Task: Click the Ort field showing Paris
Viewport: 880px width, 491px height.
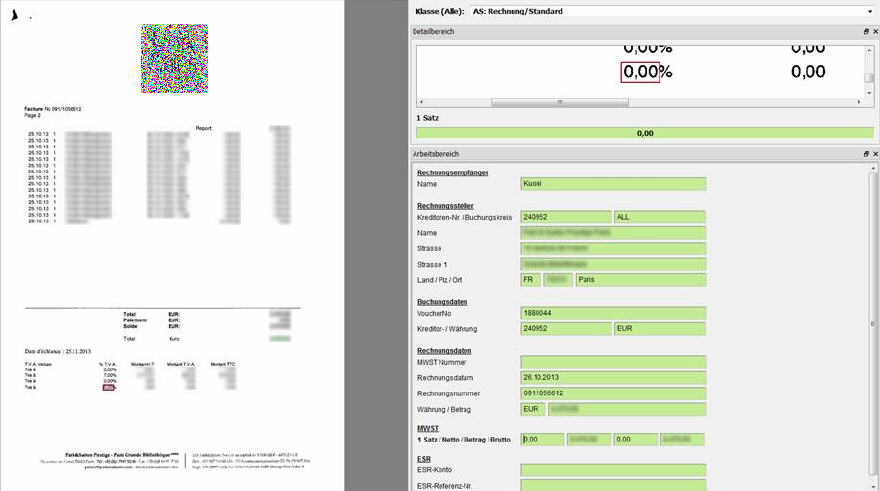Action: (640, 279)
